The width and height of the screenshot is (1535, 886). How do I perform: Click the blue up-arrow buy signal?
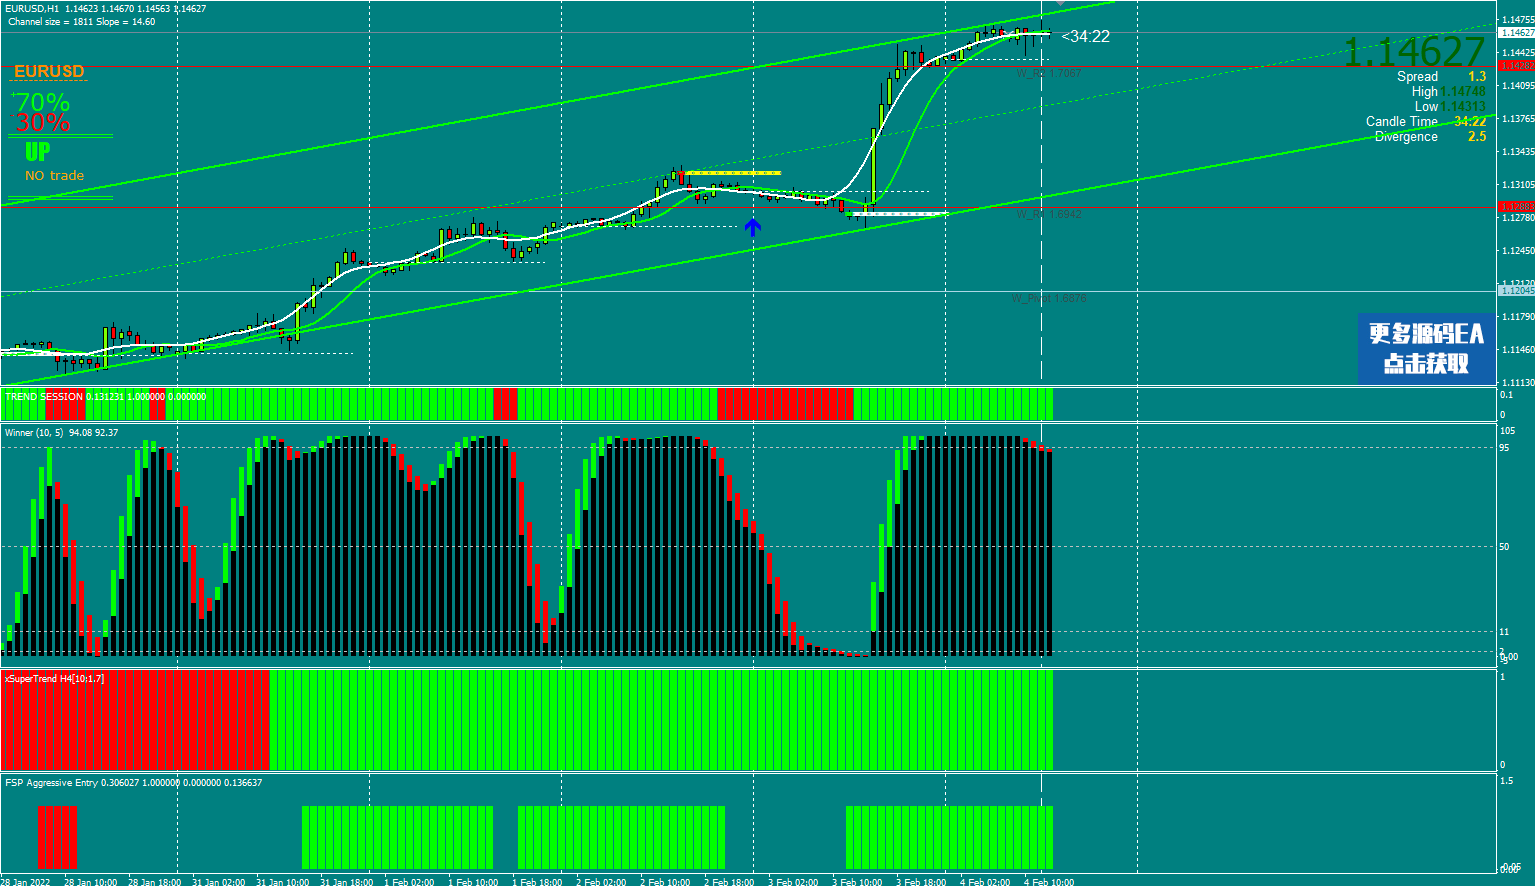(x=753, y=228)
